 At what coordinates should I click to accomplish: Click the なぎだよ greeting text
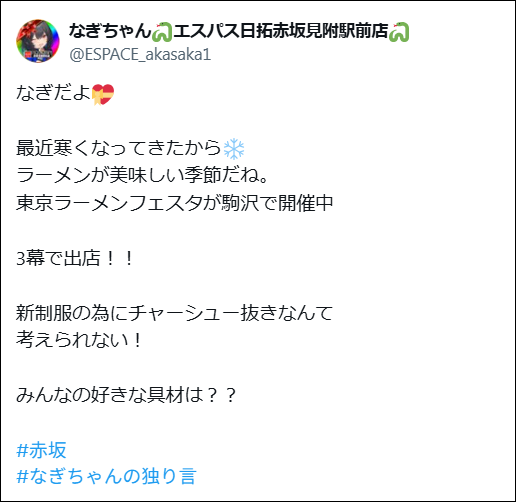53,93
